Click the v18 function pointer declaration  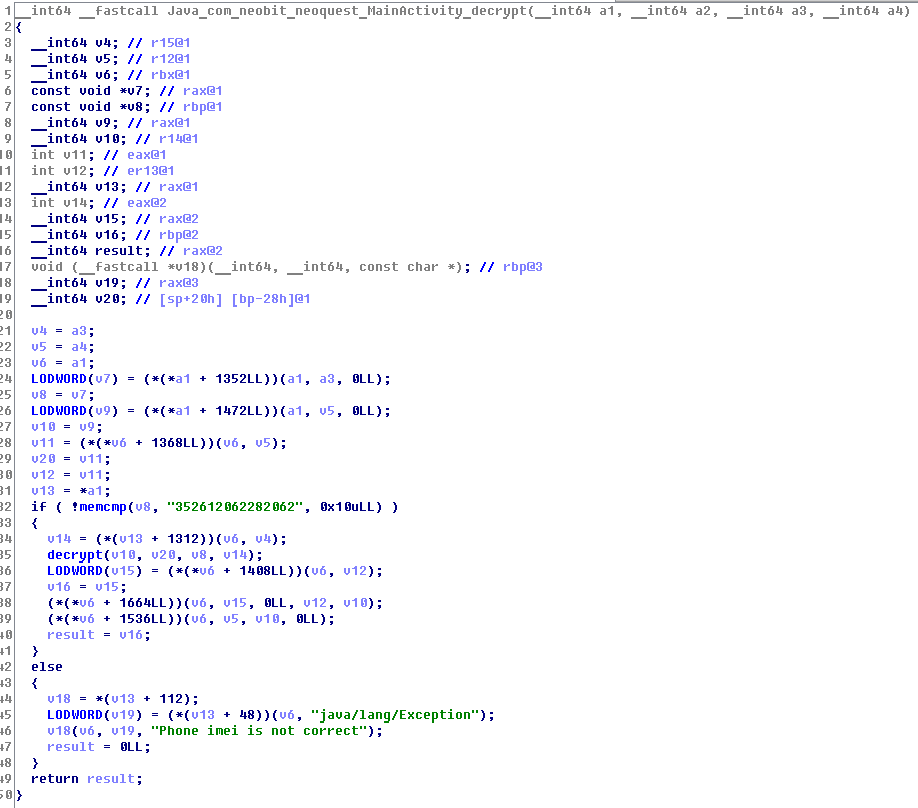[251, 266]
